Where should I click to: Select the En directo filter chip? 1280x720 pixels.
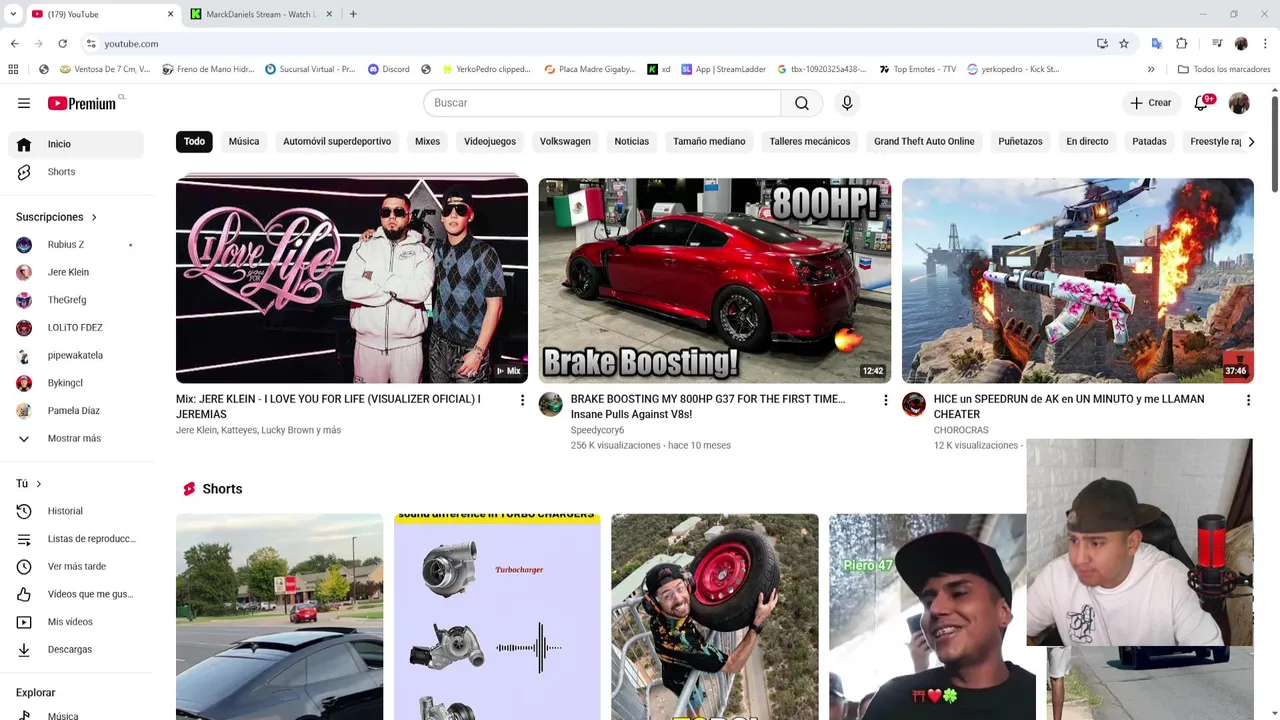click(1087, 142)
